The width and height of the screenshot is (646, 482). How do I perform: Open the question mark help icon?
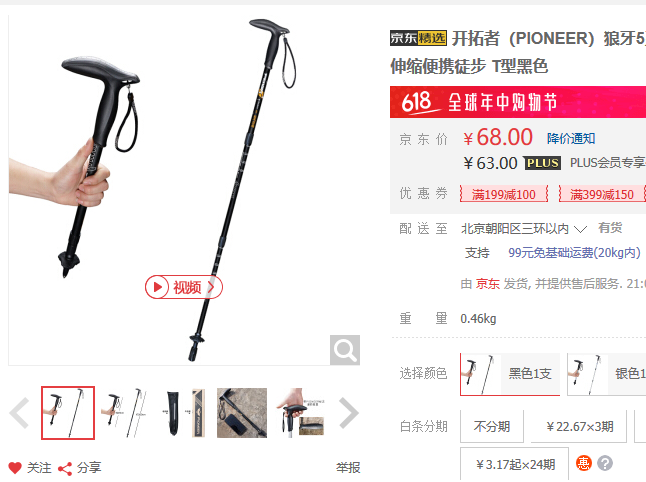point(605,463)
